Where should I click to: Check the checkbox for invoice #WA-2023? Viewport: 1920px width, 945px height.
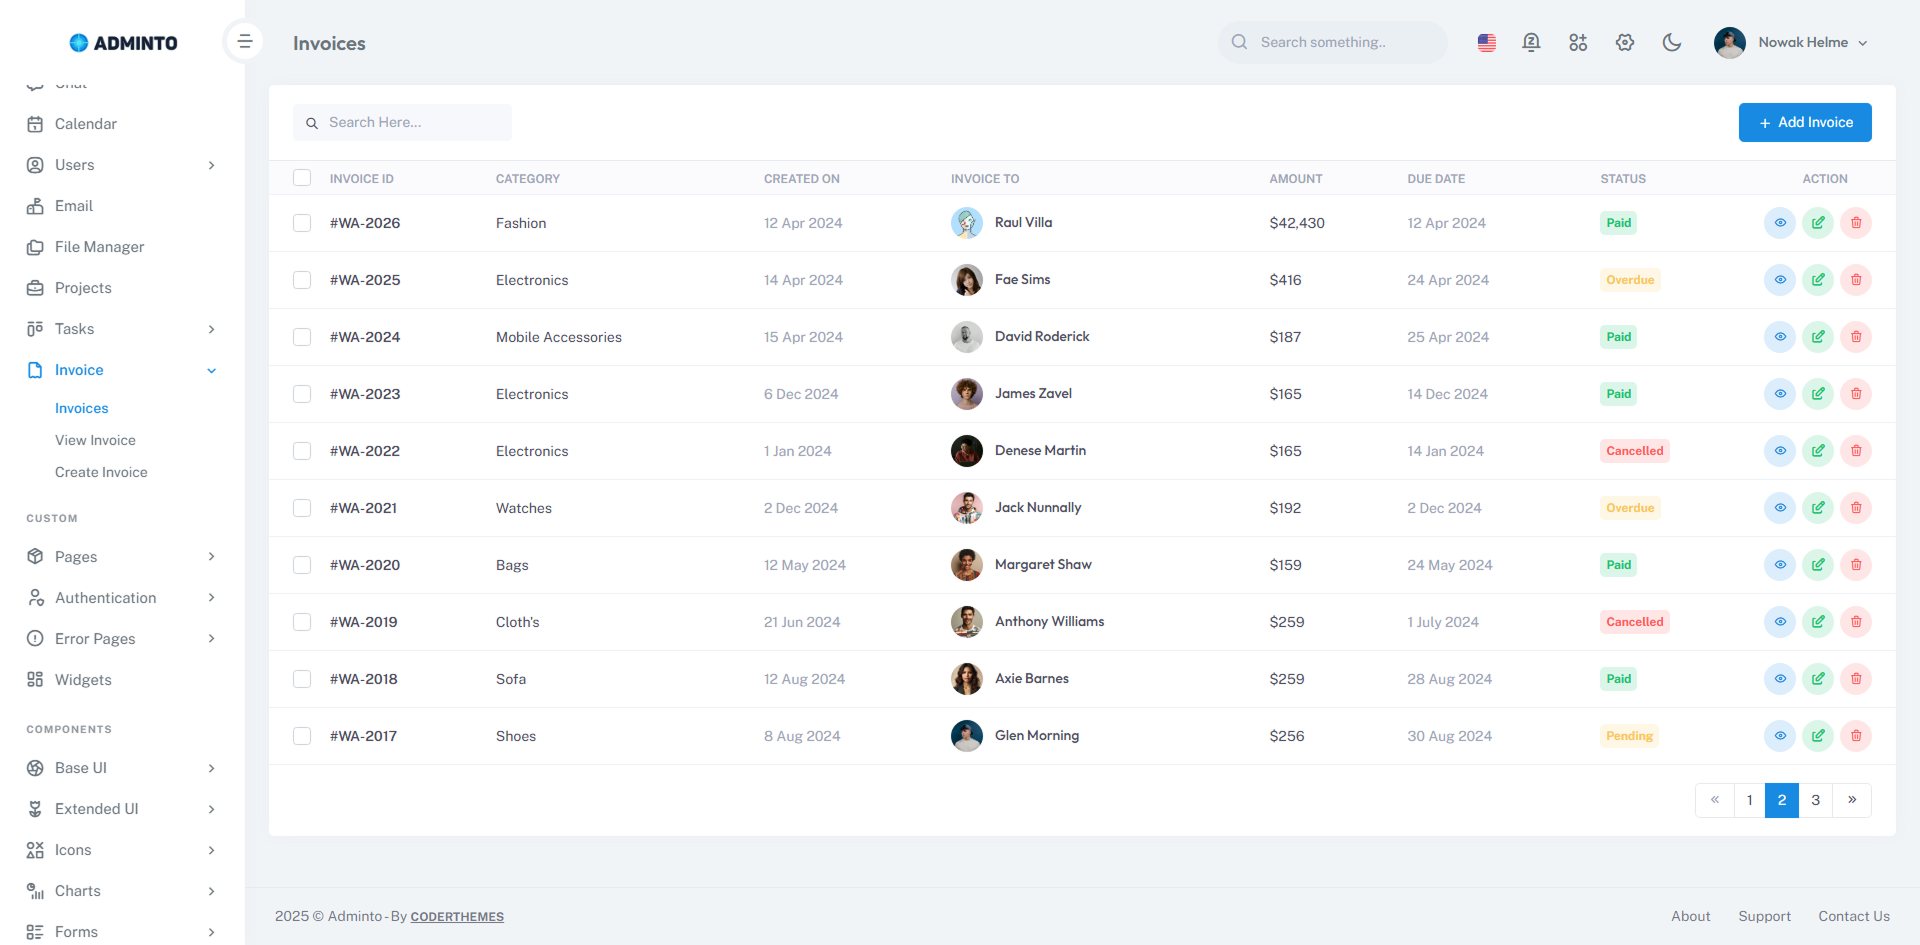pyautogui.click(x=302, y=394)
